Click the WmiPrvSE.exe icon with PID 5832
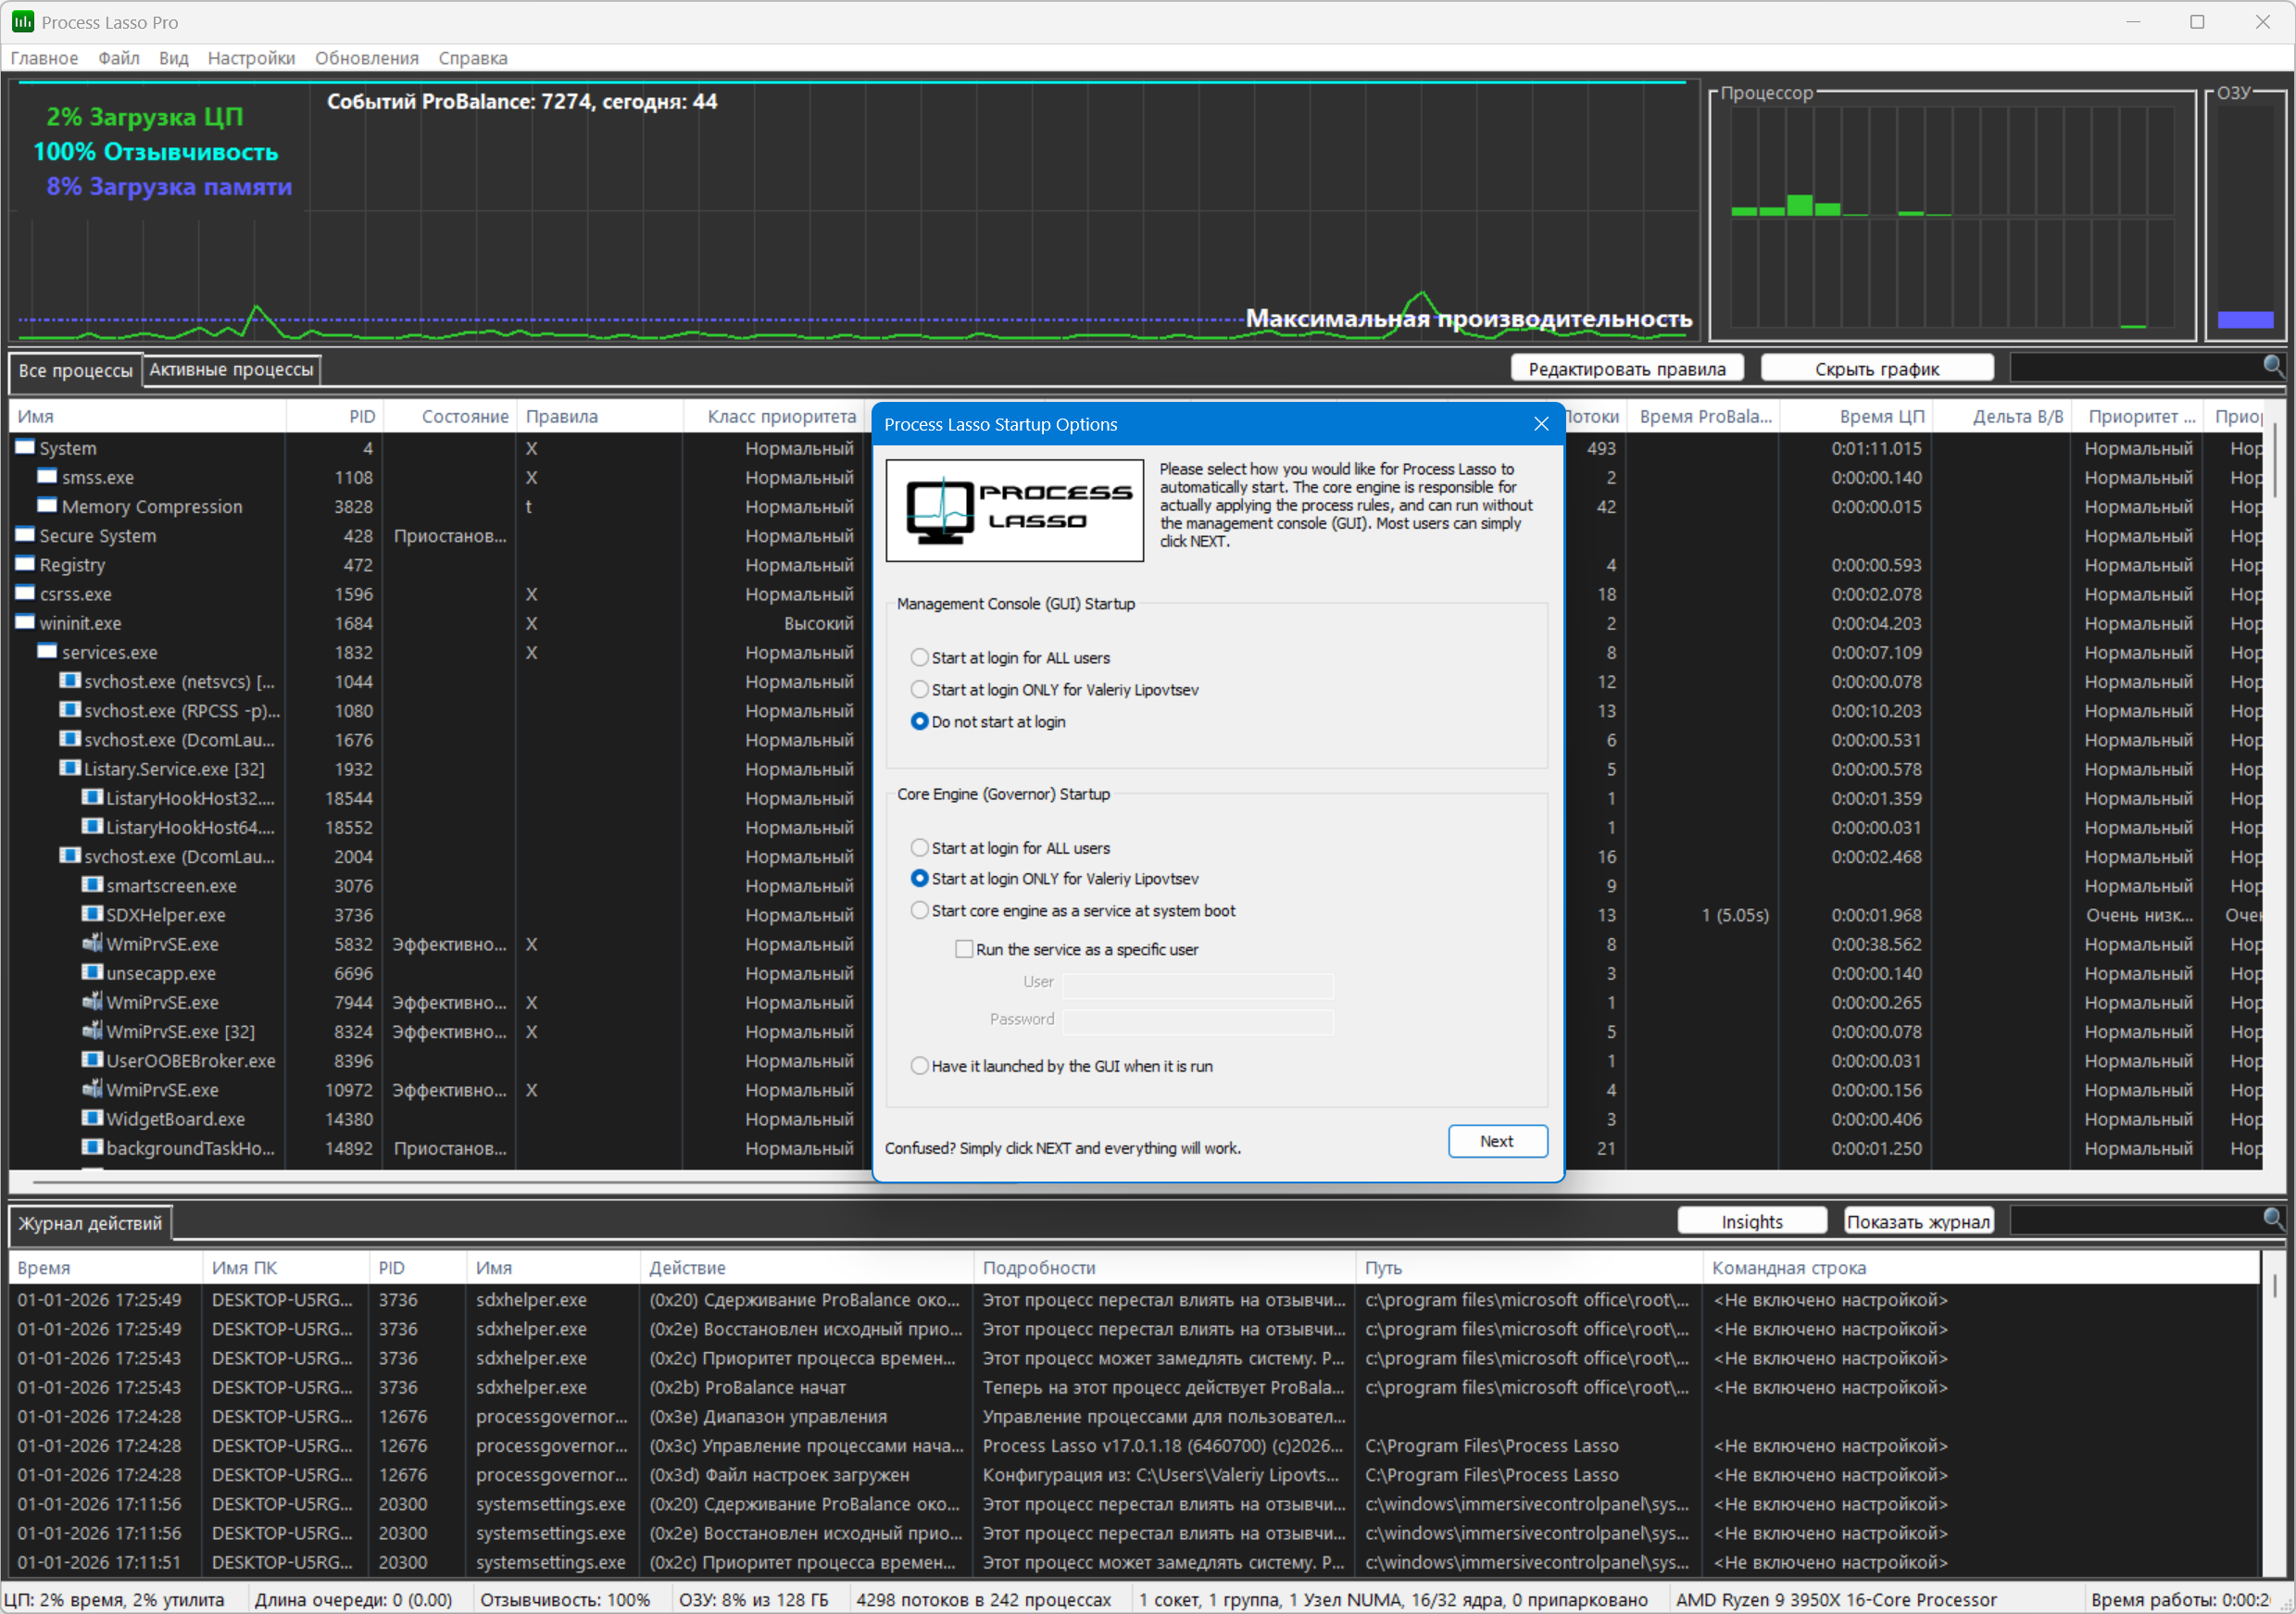This screenshot has width=2296, height=1614. (92, 943)
